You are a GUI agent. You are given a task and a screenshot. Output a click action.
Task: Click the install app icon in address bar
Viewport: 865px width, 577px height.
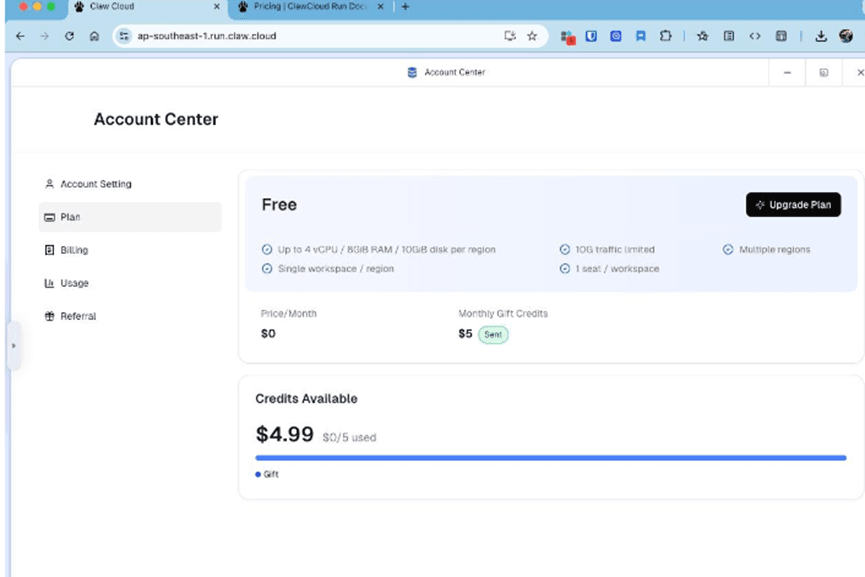click(x=510, y=36)
